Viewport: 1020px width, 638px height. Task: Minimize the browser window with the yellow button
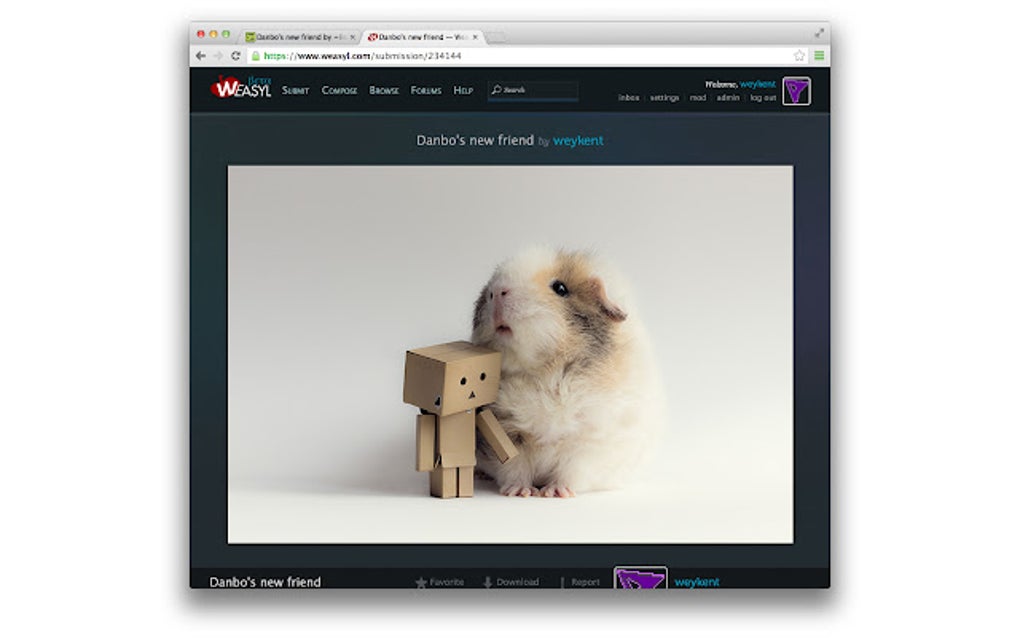point(213,34)
